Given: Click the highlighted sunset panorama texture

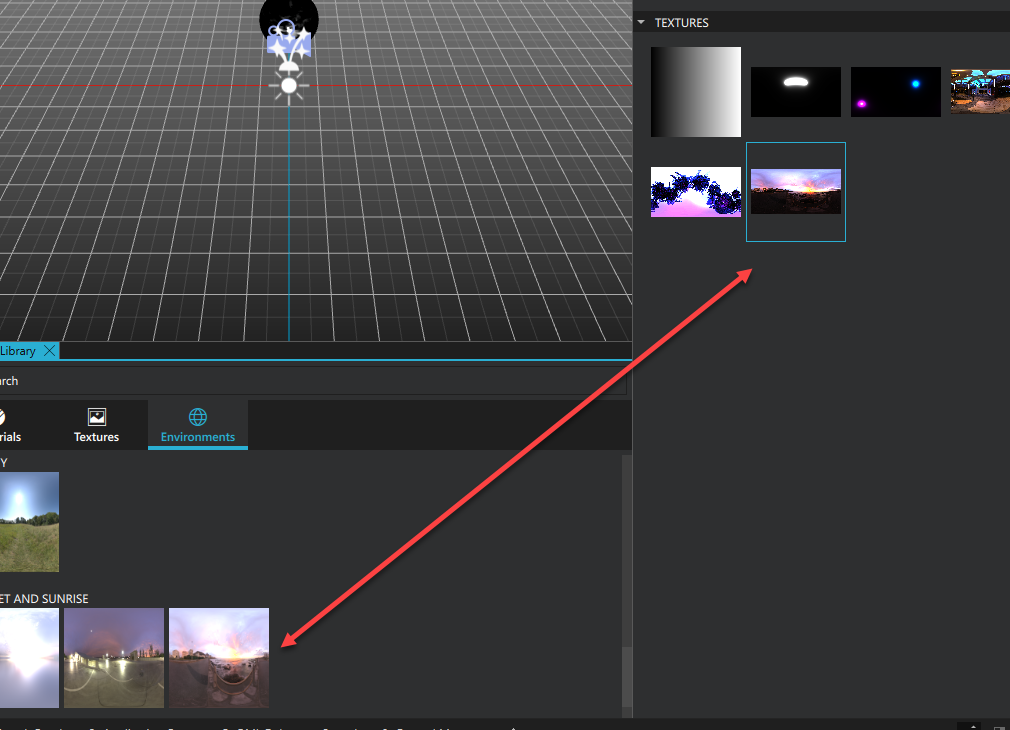Looking at the screenshot, I should click(795, 192).
